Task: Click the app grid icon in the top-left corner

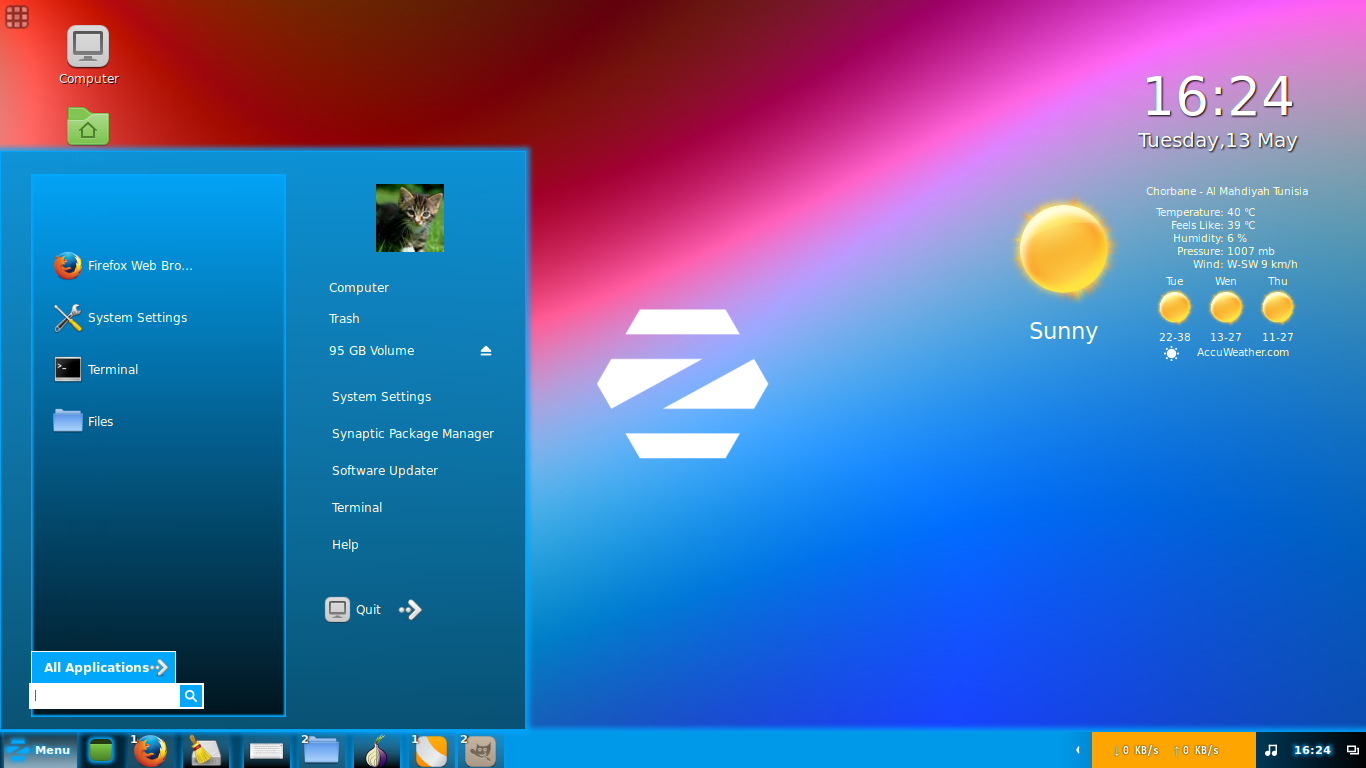Action: tap(17, 16)
